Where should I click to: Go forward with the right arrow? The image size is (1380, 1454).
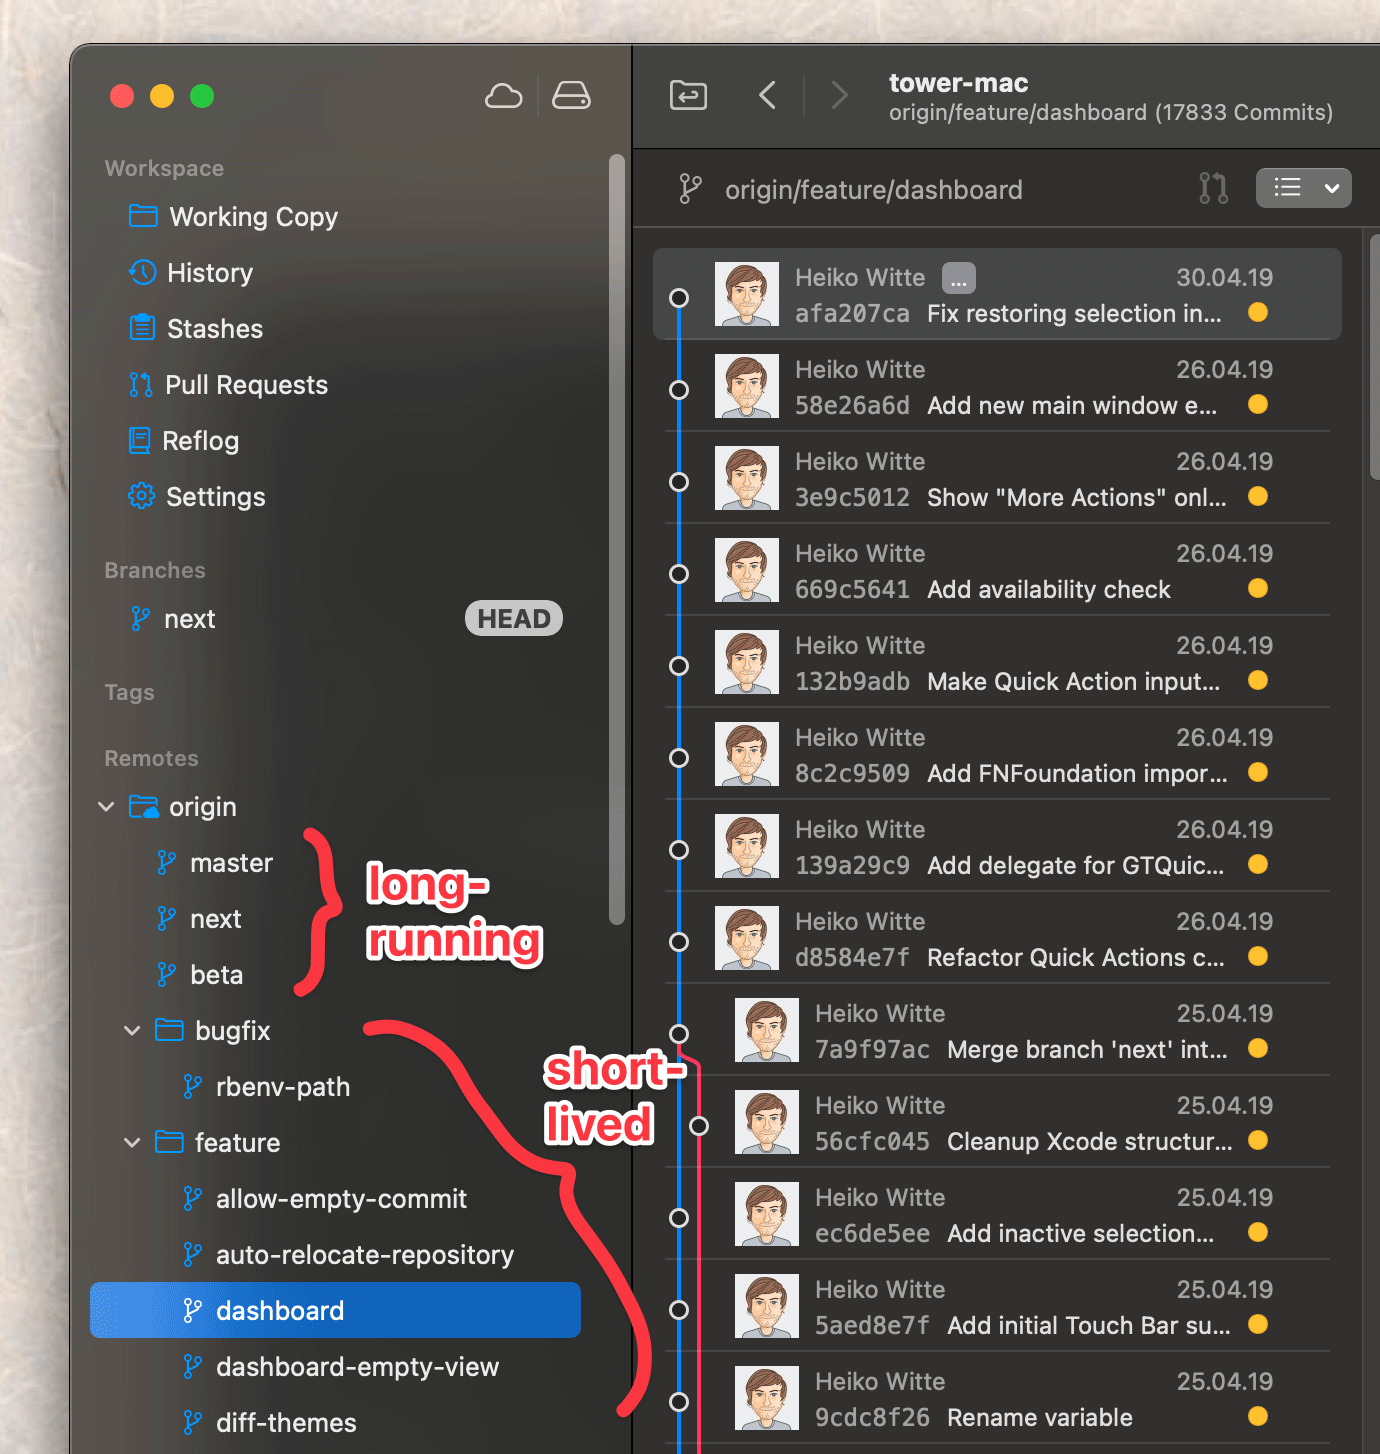click(839, 96)
